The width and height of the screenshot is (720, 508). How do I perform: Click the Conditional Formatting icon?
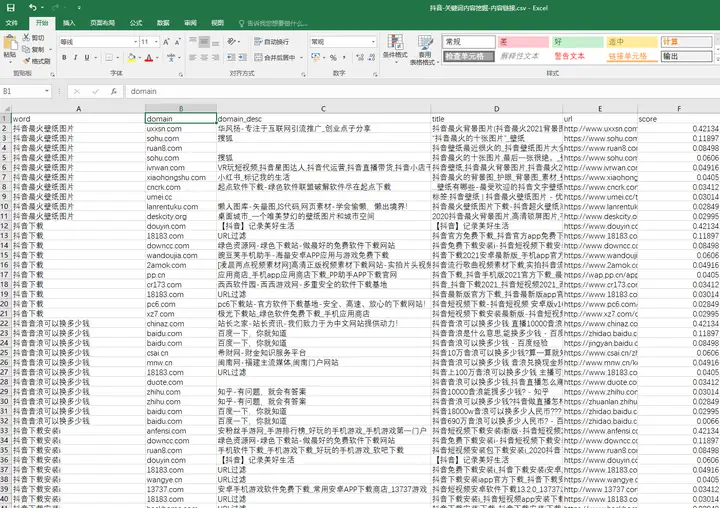coord(395,42)
